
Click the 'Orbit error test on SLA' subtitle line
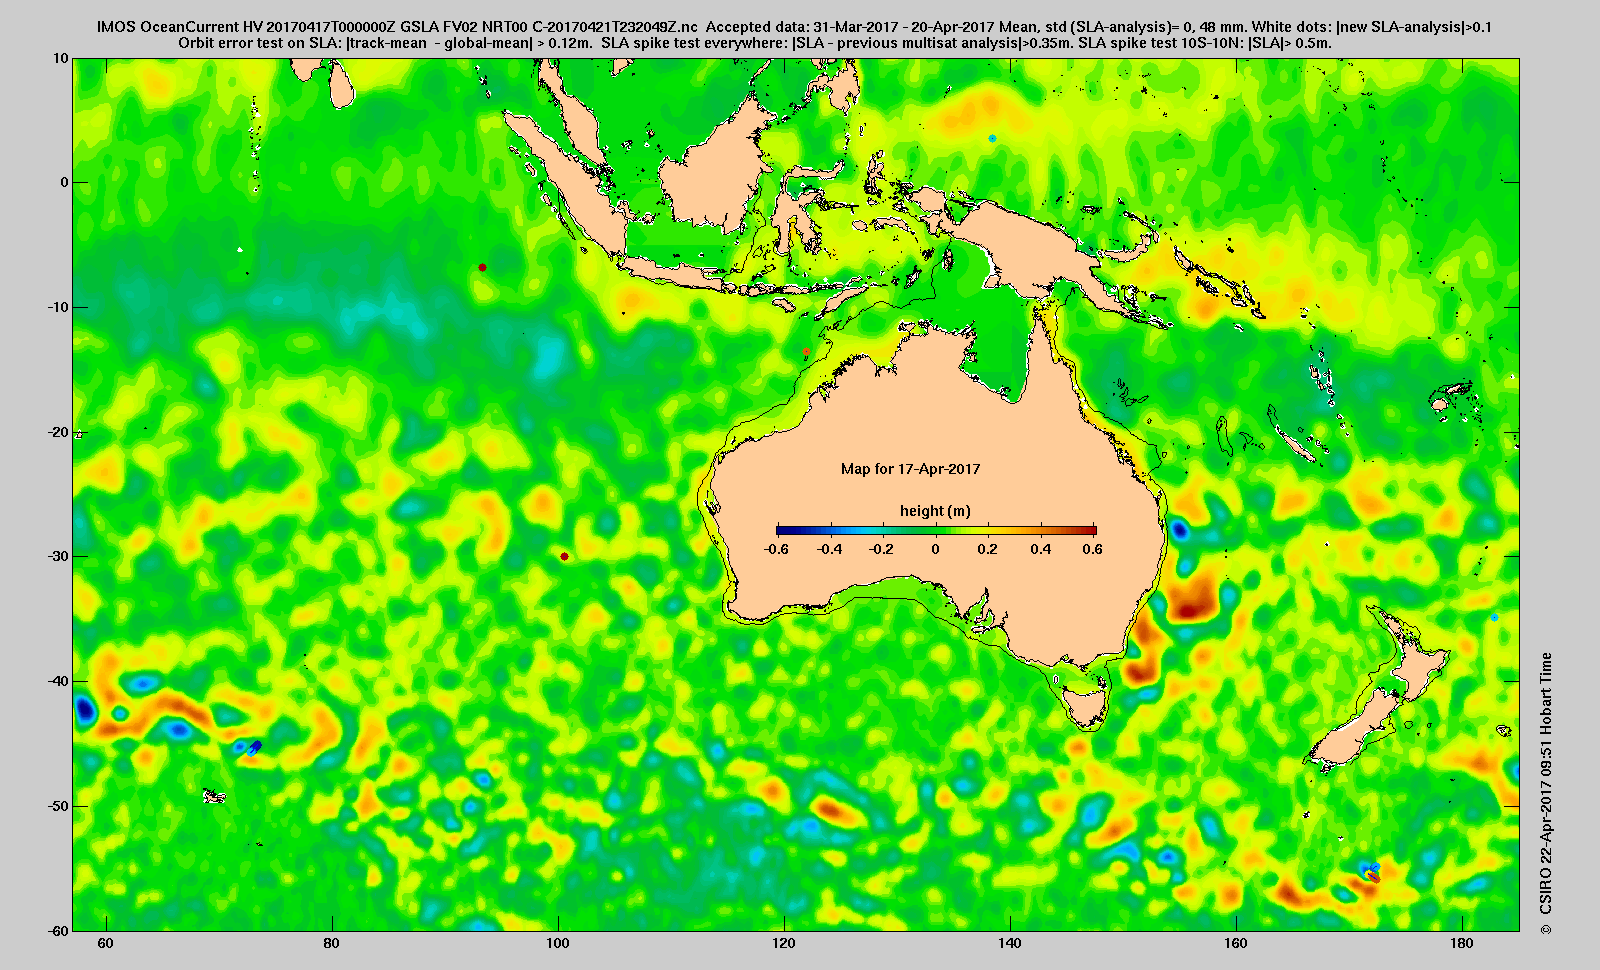coord(755,43)
